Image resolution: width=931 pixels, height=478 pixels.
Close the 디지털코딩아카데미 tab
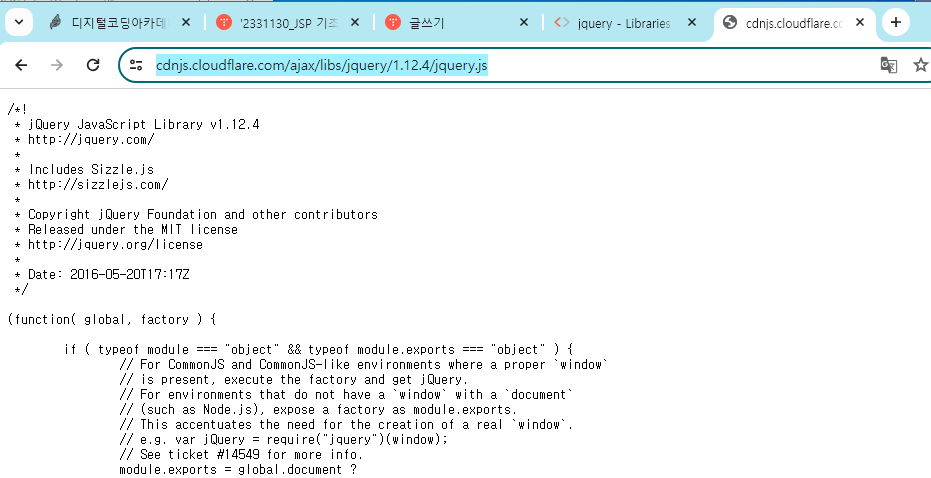tap(186, 23)
